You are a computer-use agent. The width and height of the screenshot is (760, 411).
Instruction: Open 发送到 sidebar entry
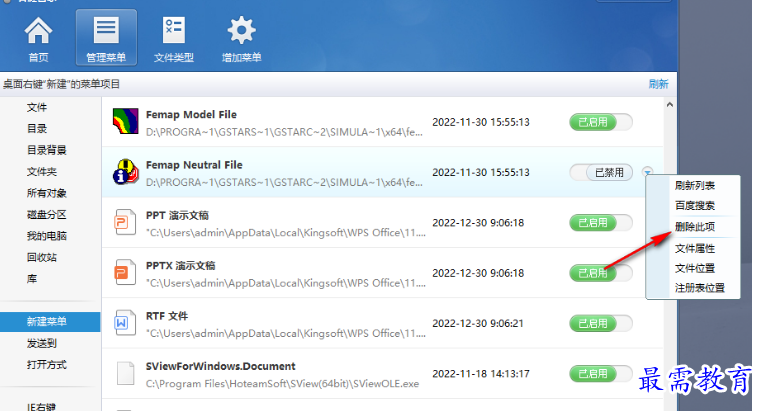coord(42,344)
